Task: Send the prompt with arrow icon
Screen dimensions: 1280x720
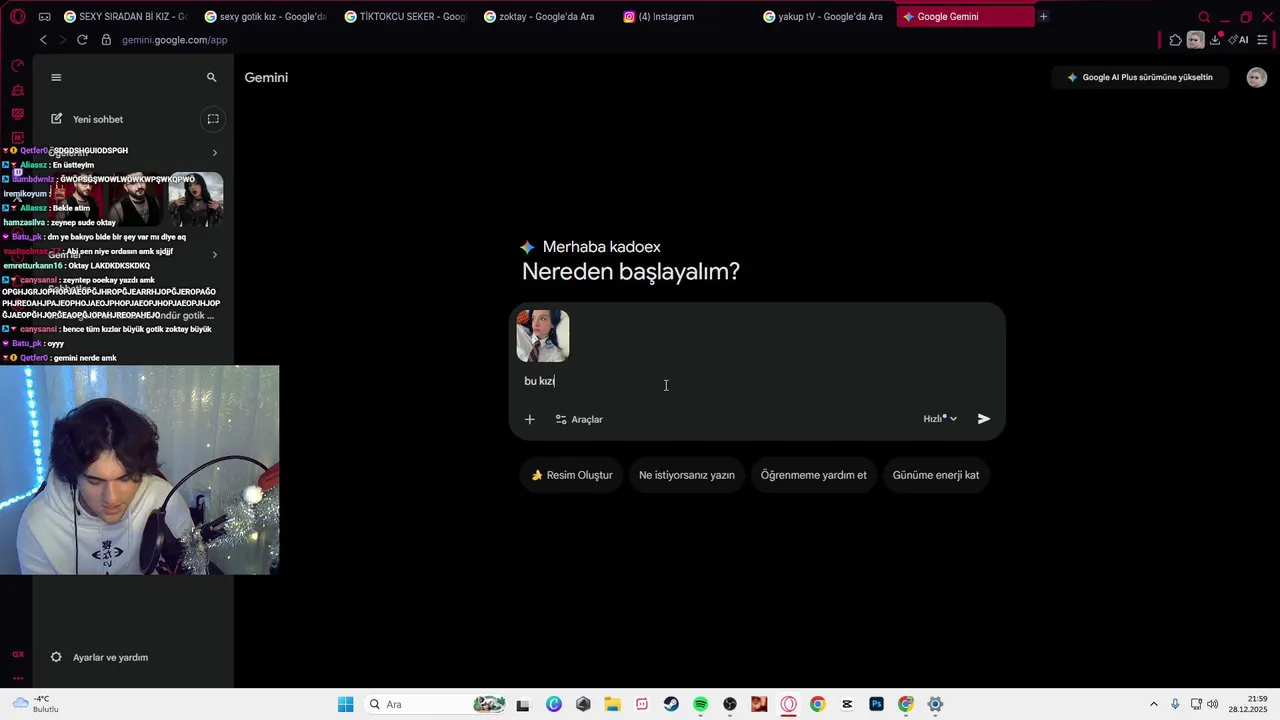Action: tap(984, 419)
